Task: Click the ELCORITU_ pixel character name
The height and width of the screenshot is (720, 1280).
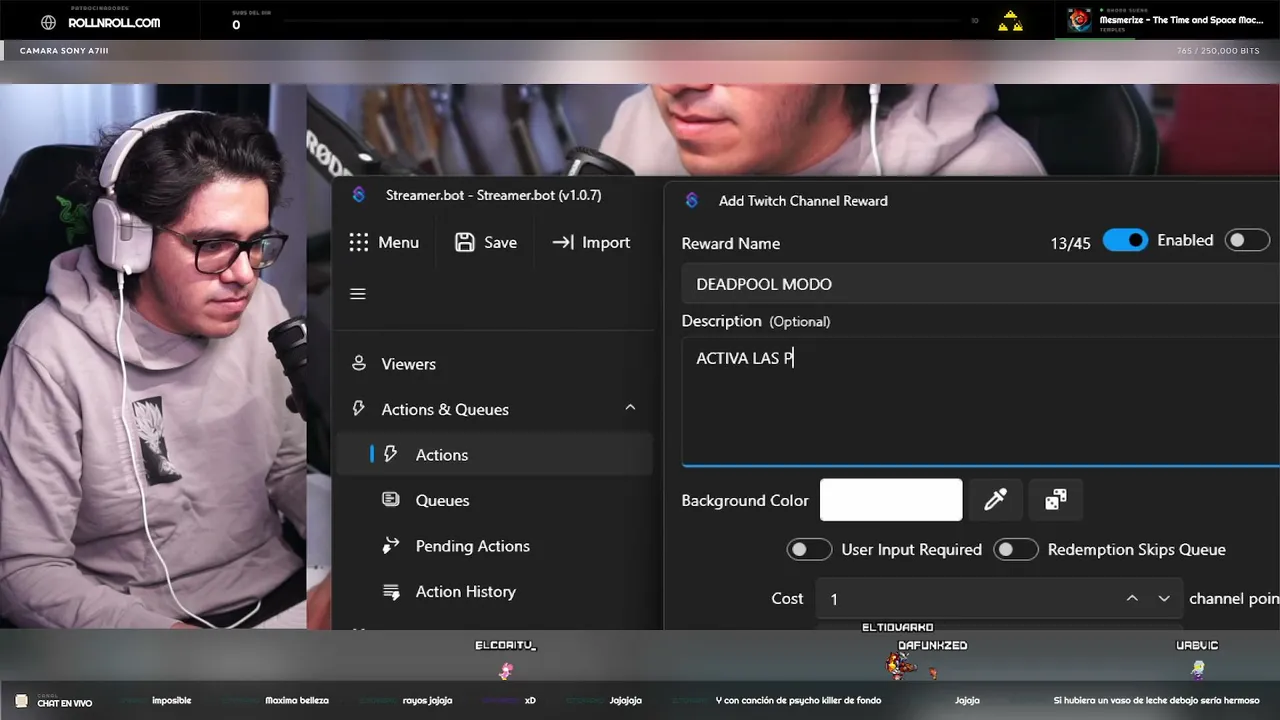Action: [506, 646]
